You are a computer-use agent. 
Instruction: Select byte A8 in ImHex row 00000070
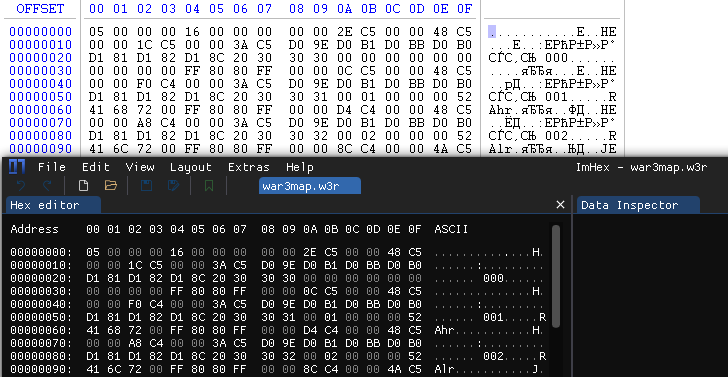135,344
